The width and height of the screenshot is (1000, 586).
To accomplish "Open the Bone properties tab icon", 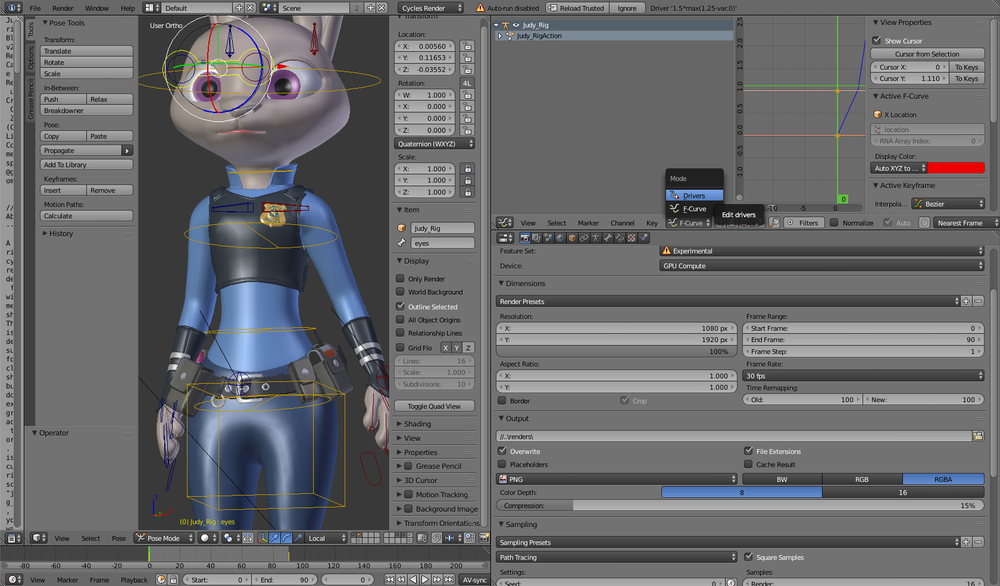I will [x=608, y=238].
